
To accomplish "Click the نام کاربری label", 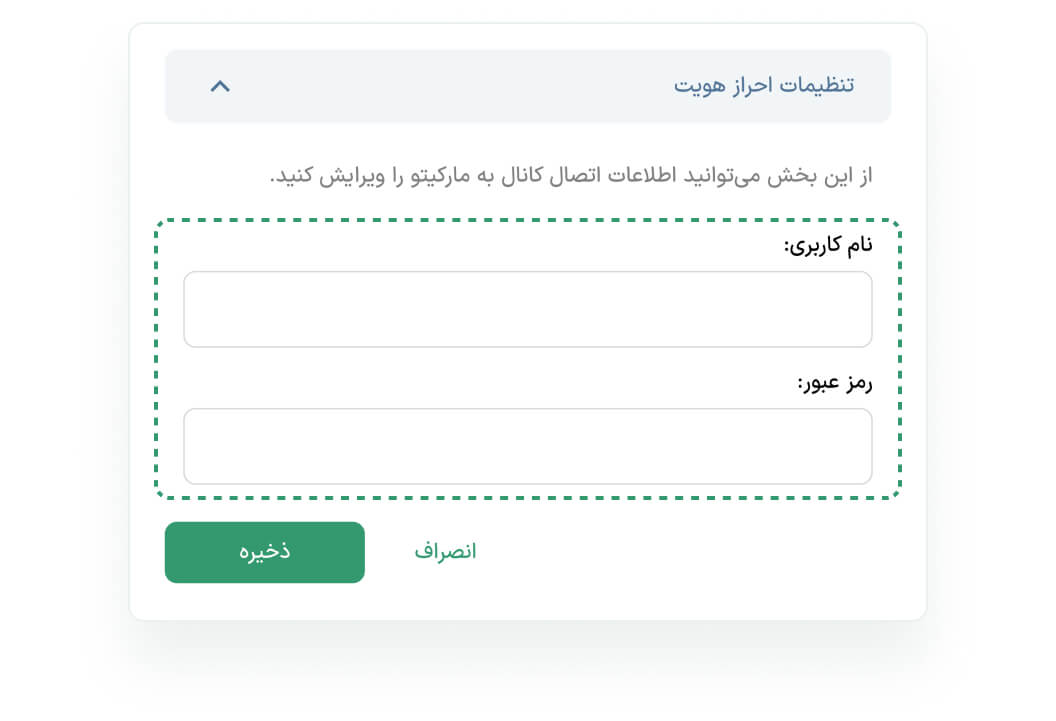I will pos(827,245).
